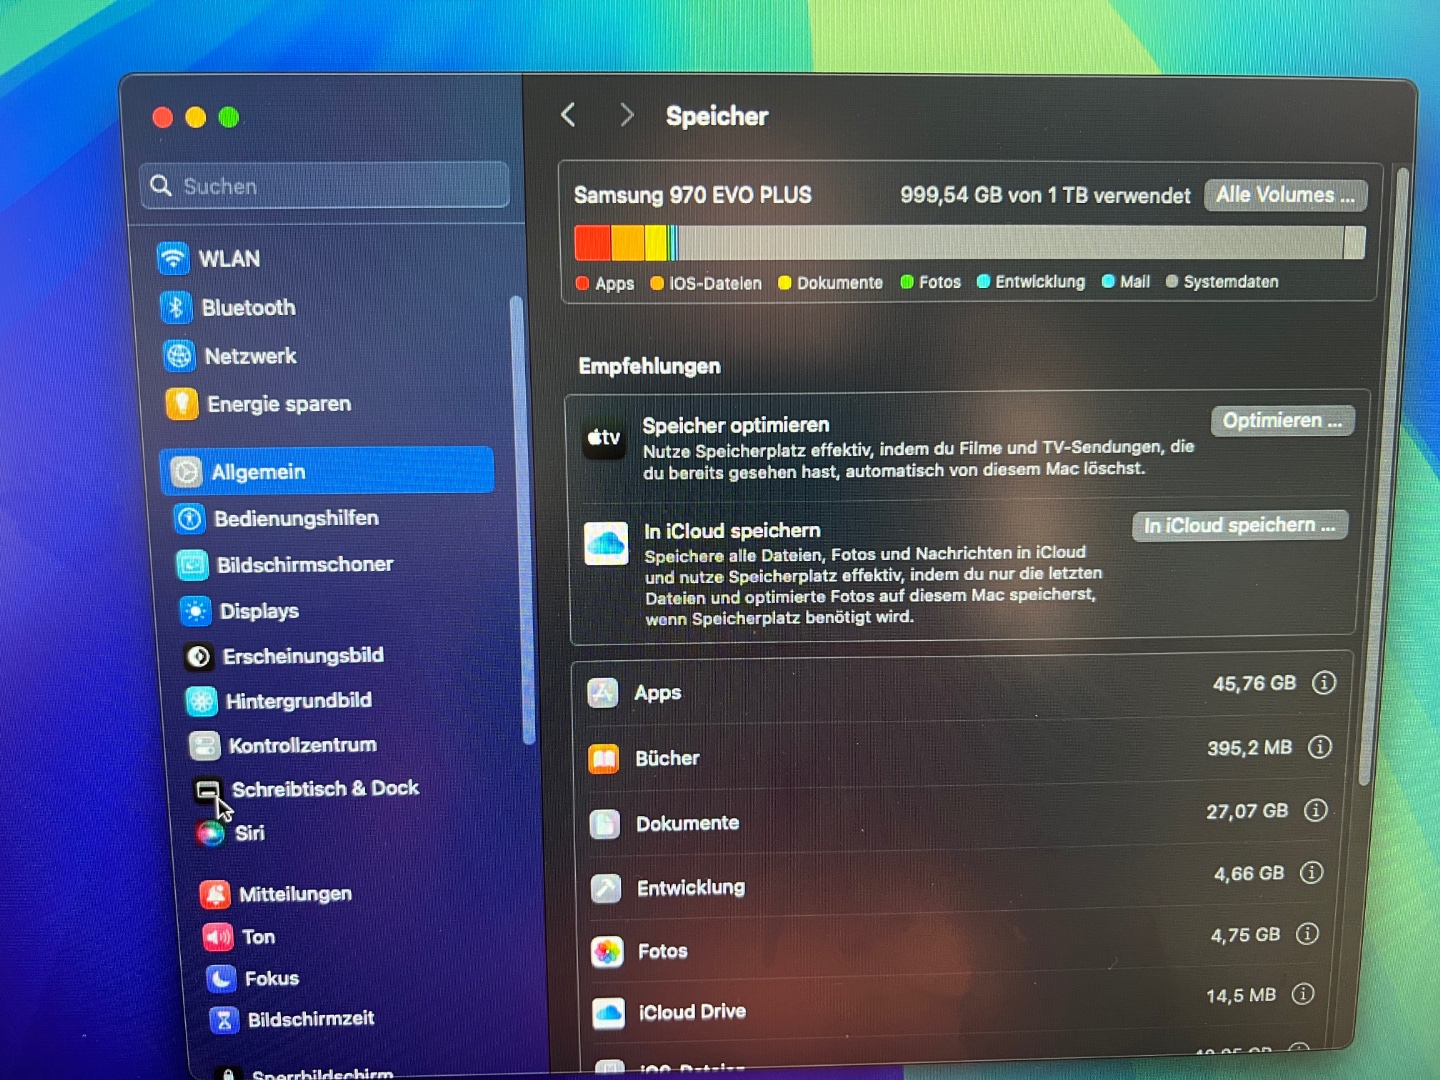
Task: Show info for Dokumente 27,07 GB row
Action: point(1316,810)
